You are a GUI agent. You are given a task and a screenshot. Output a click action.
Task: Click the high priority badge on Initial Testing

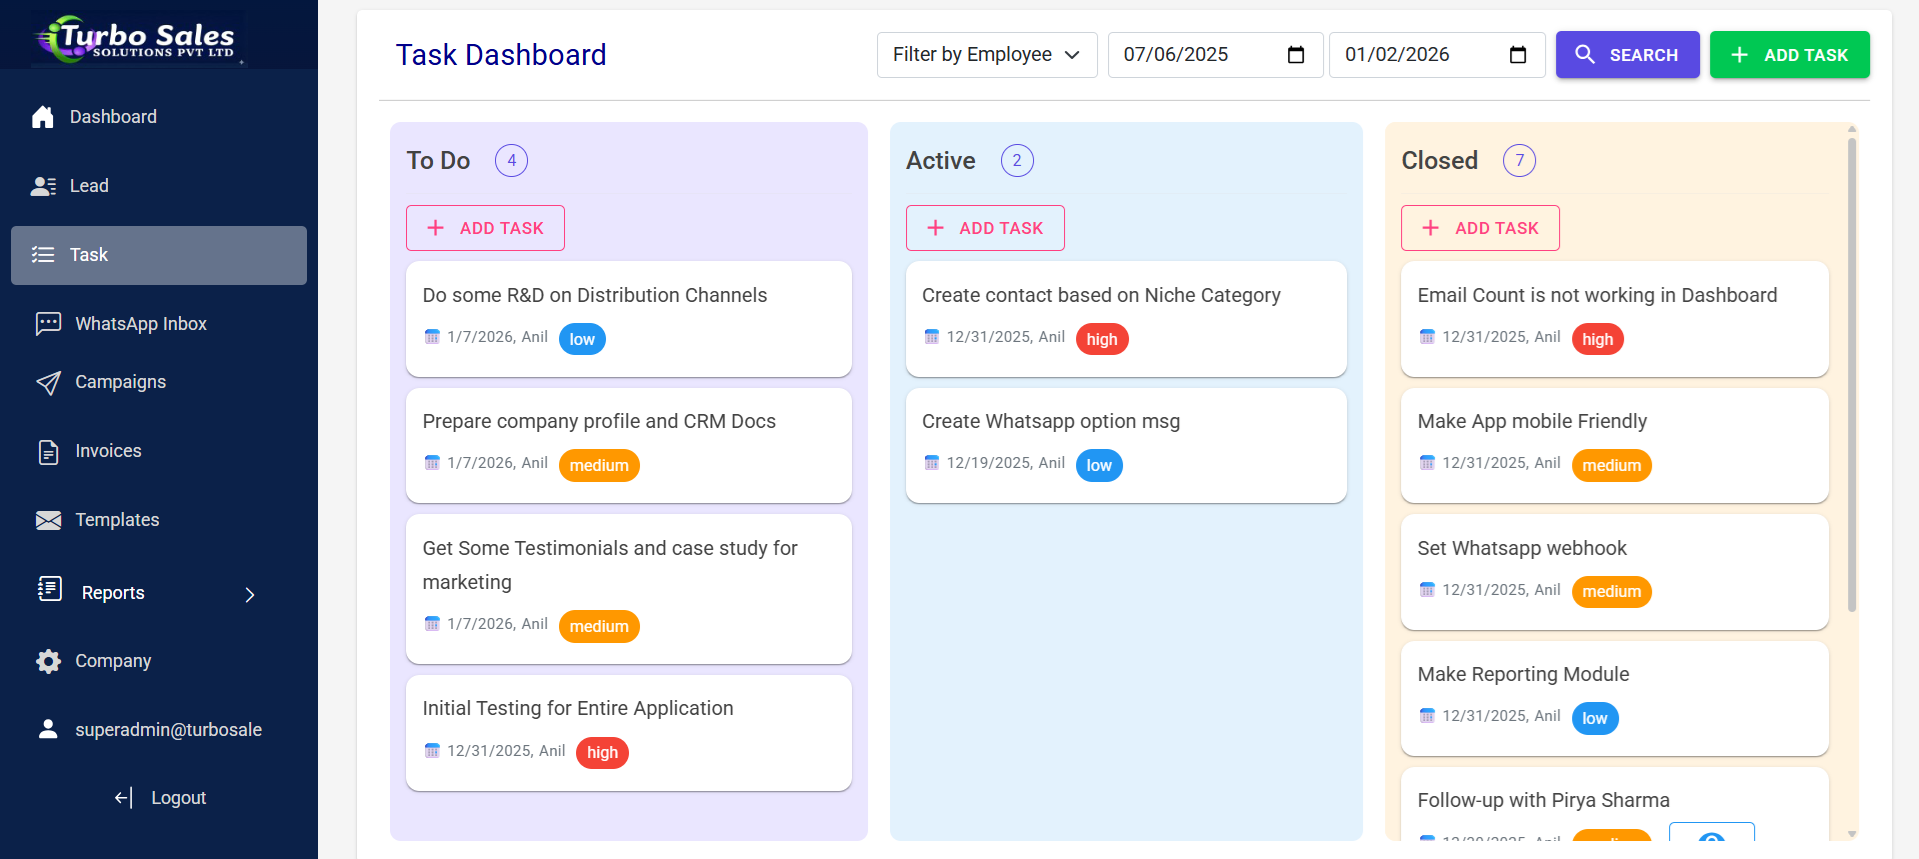(x=602, y=753)
